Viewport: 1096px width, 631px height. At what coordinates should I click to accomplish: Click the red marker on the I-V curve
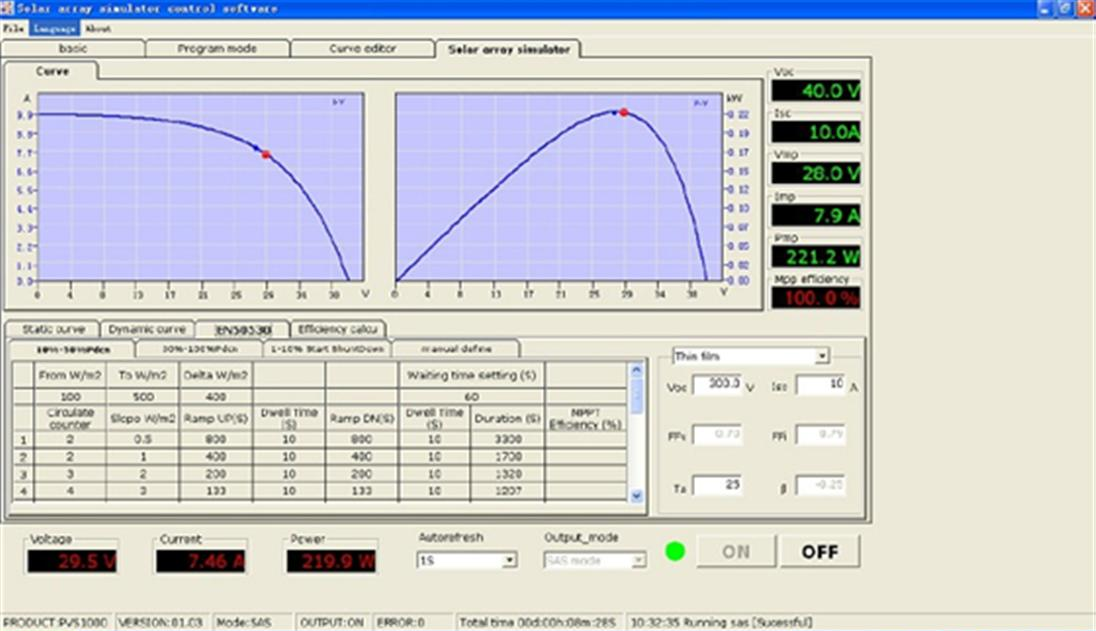click(x=266, y=155)
